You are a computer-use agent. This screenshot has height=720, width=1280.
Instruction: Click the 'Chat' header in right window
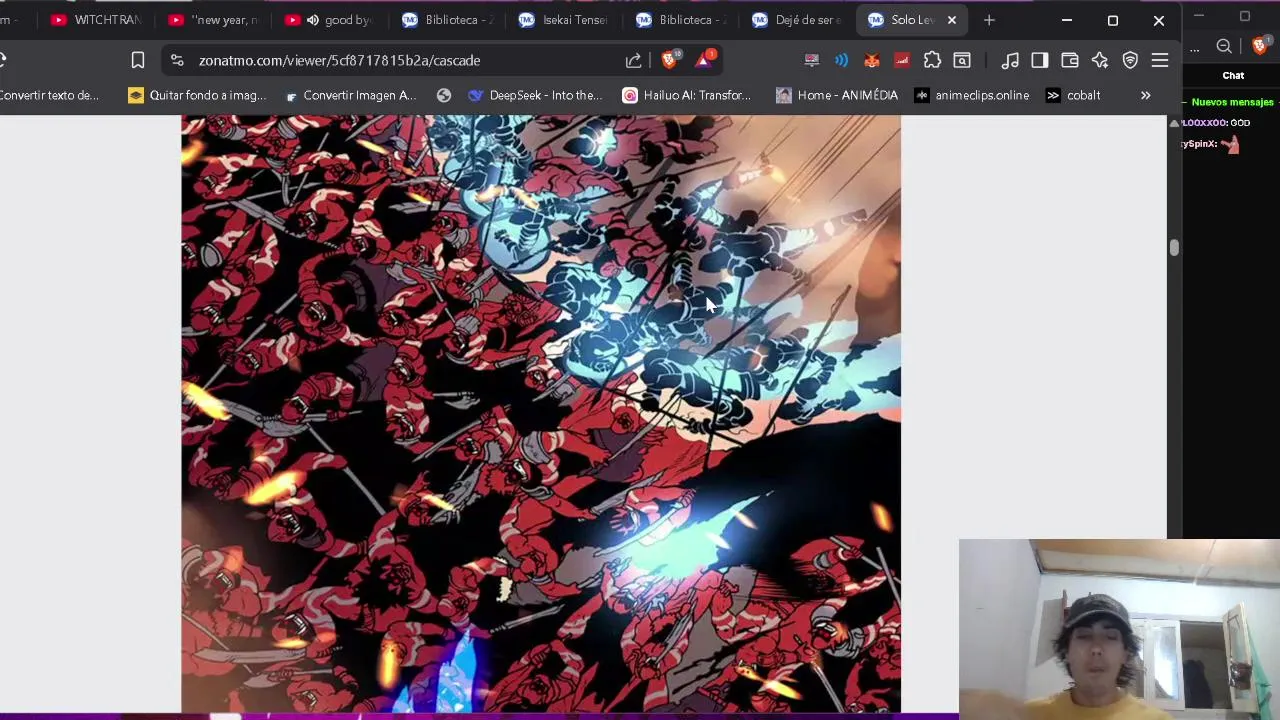pyautogui.click(x=1233, y=76)
